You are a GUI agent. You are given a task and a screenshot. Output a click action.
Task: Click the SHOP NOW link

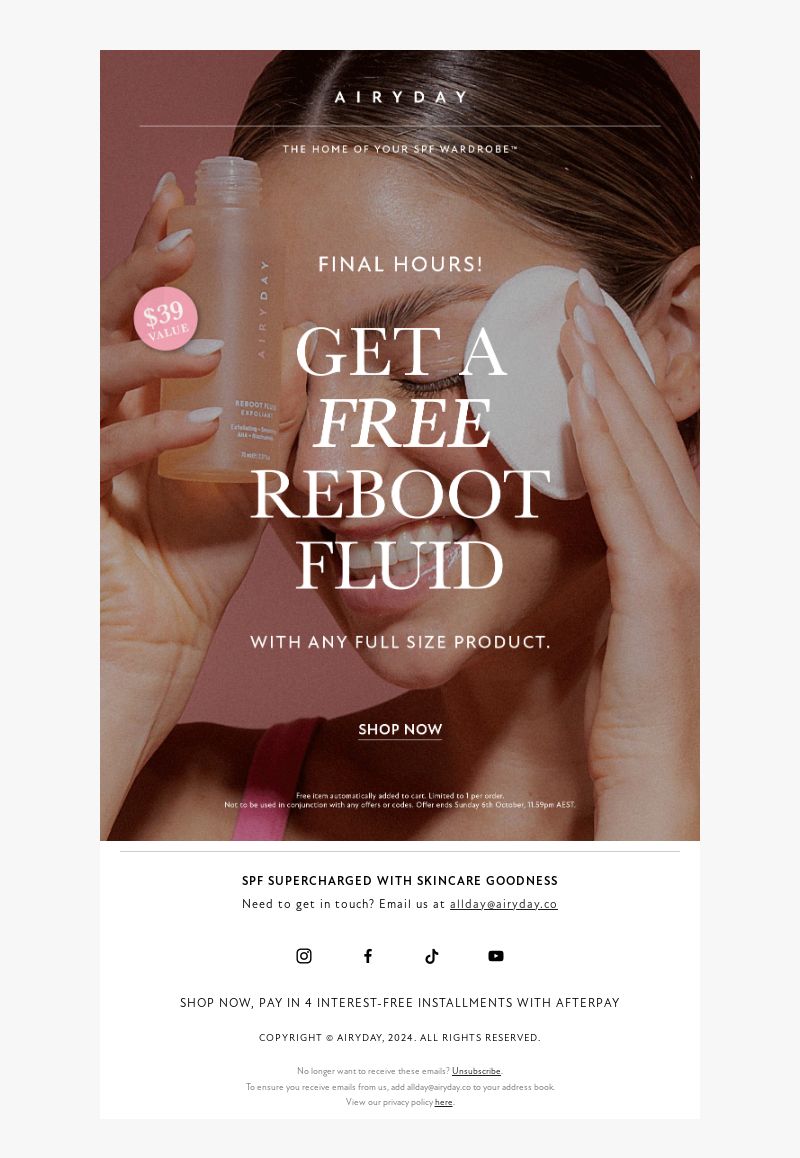(400, 730)
